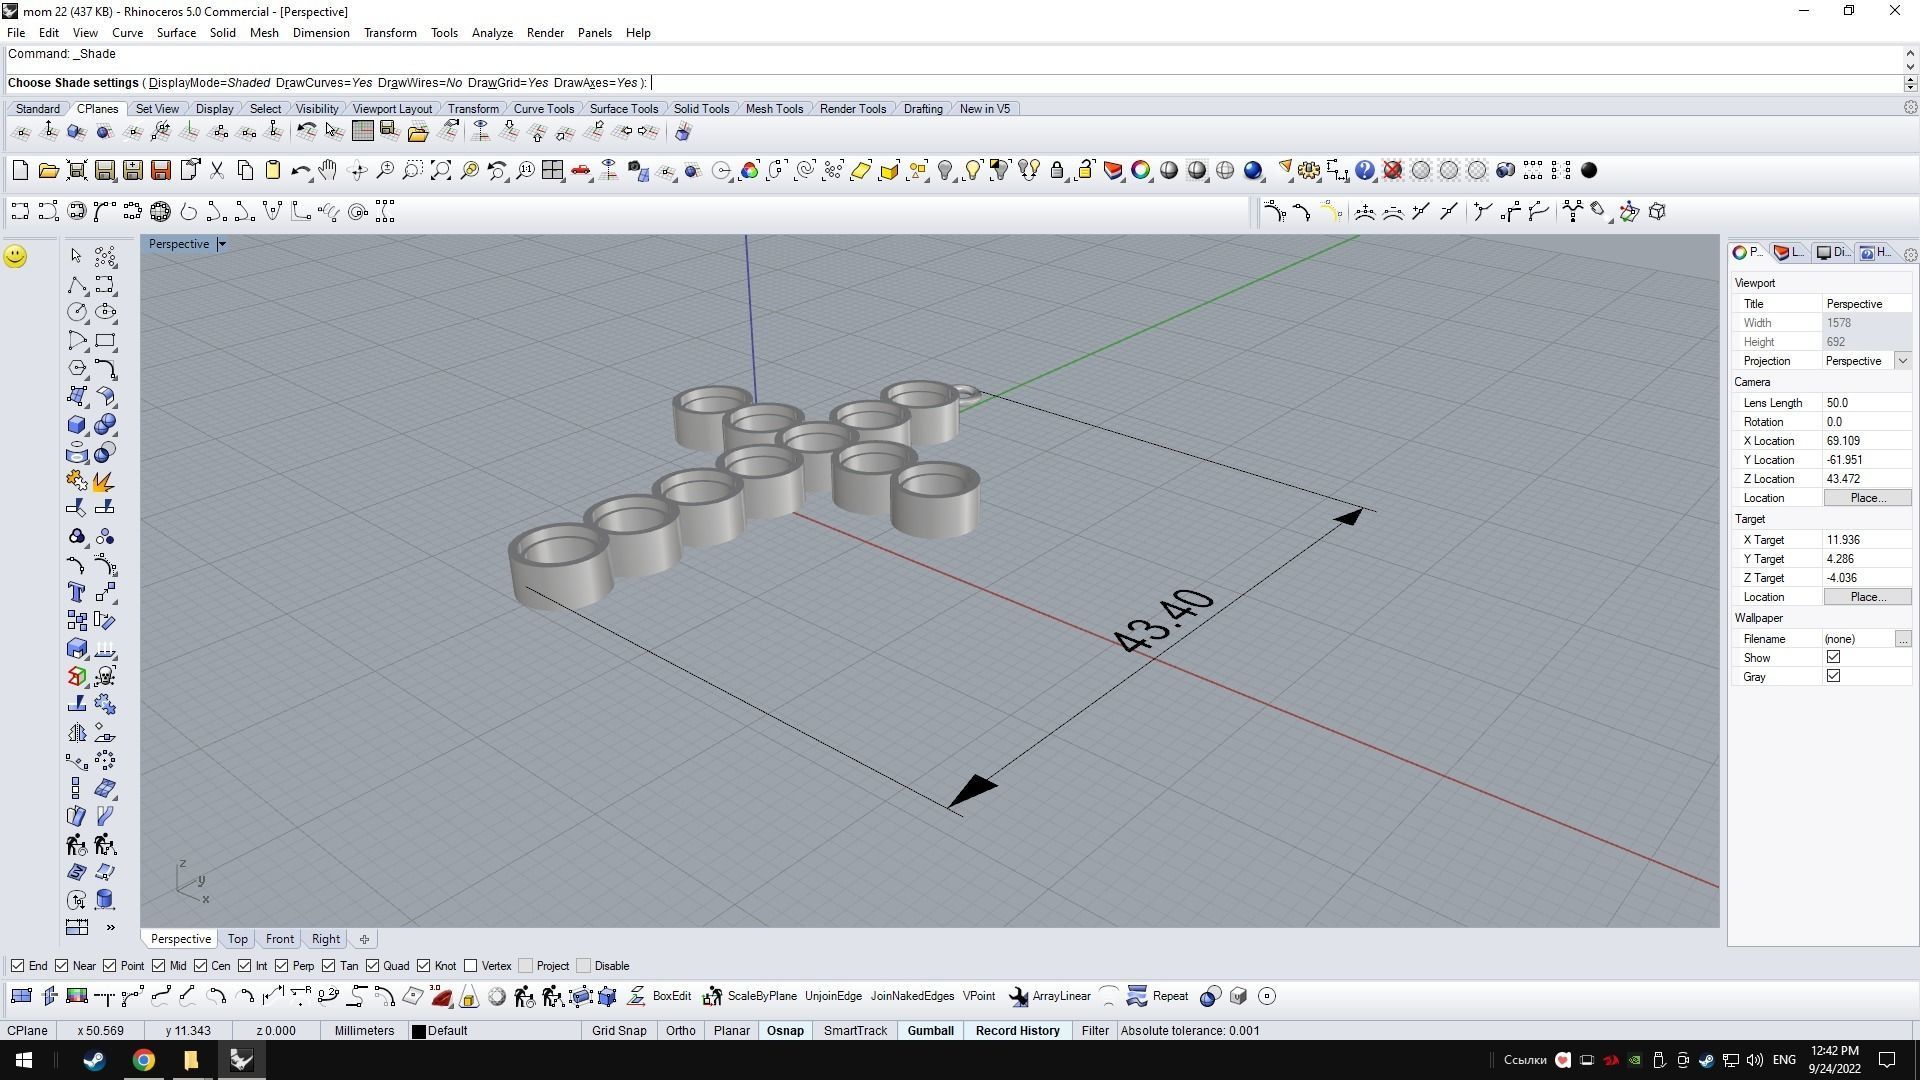
Task: Select the arrow pointer tool in sidebar
Action: (x=76, y=257)
